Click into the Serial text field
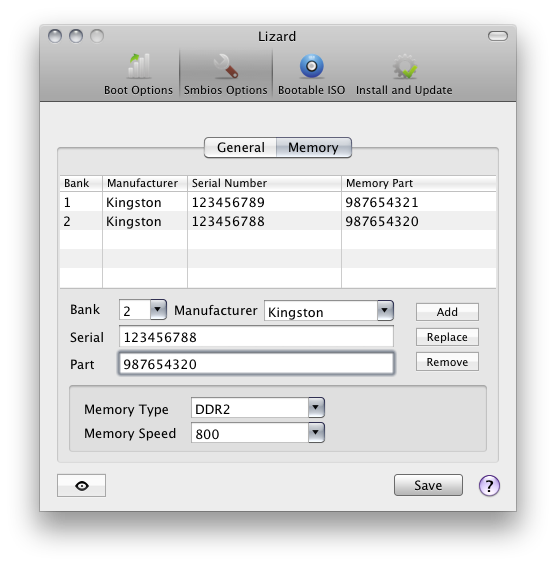 [256, 337]
